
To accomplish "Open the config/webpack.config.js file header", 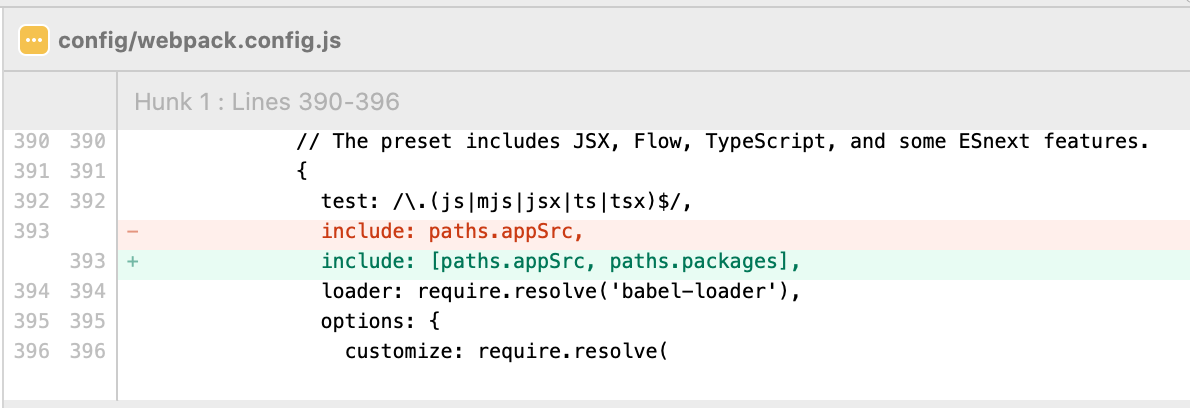I will click(x=200, y=40).
